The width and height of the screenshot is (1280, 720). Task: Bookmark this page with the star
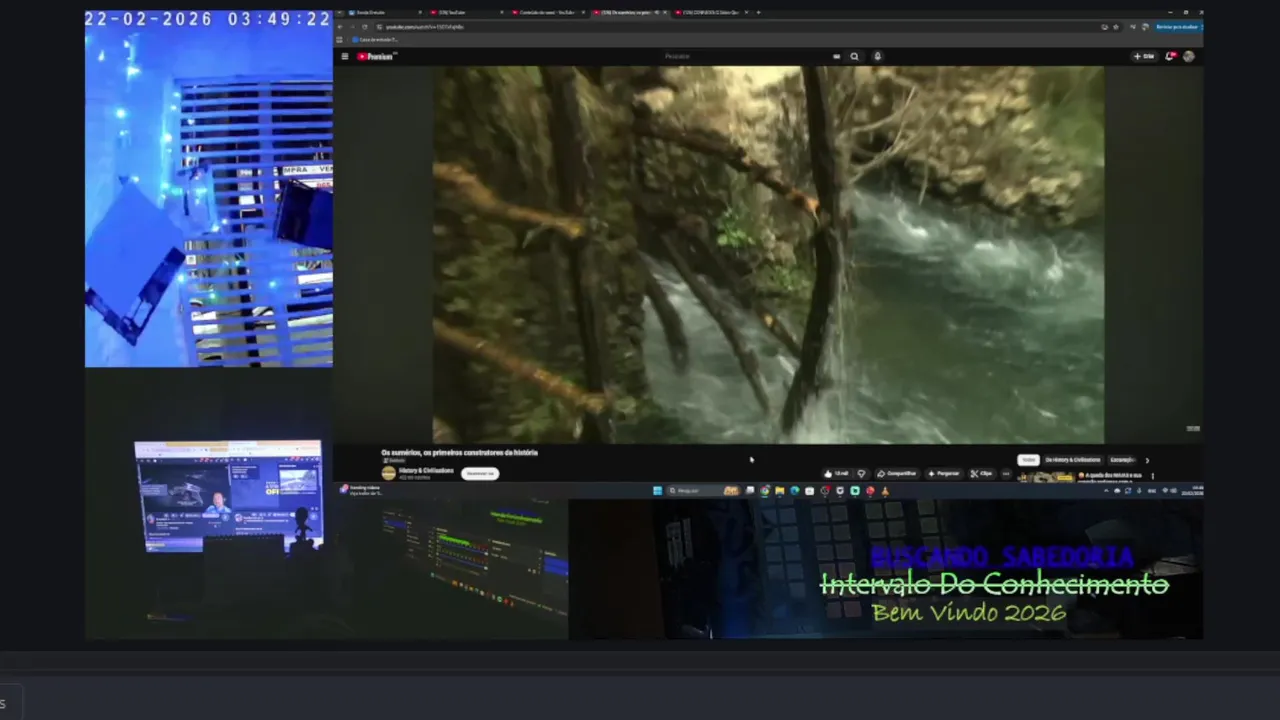[x=1116, y=27]
